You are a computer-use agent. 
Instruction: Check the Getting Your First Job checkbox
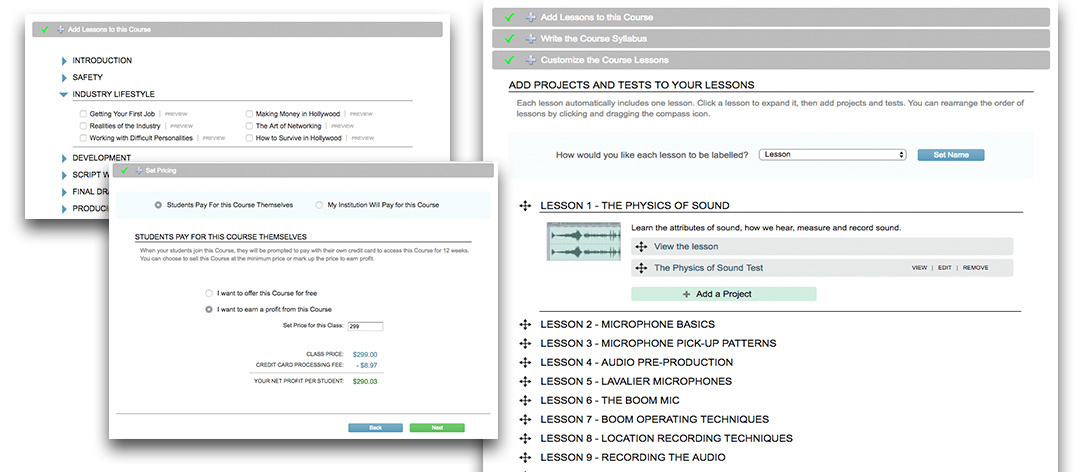click(x=84, y=115)
